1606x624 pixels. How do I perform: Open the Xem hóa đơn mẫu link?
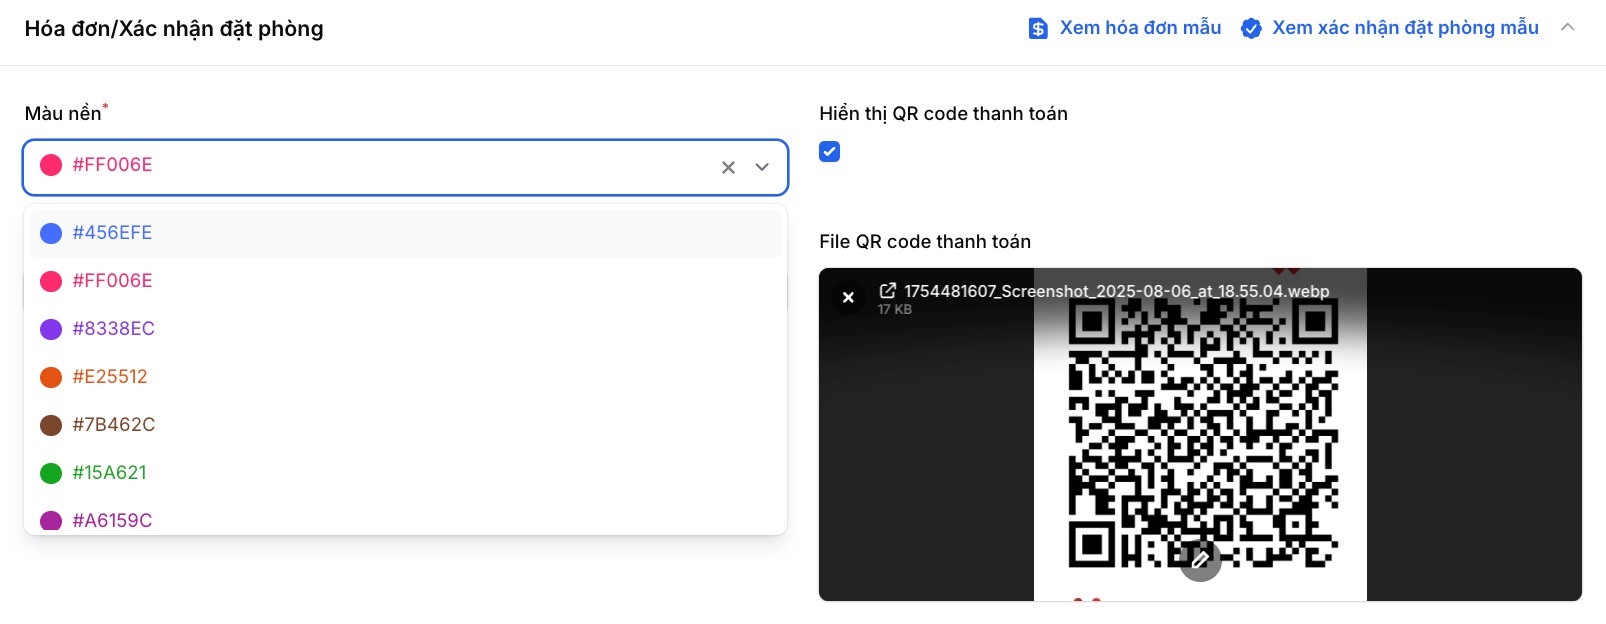1140,28
